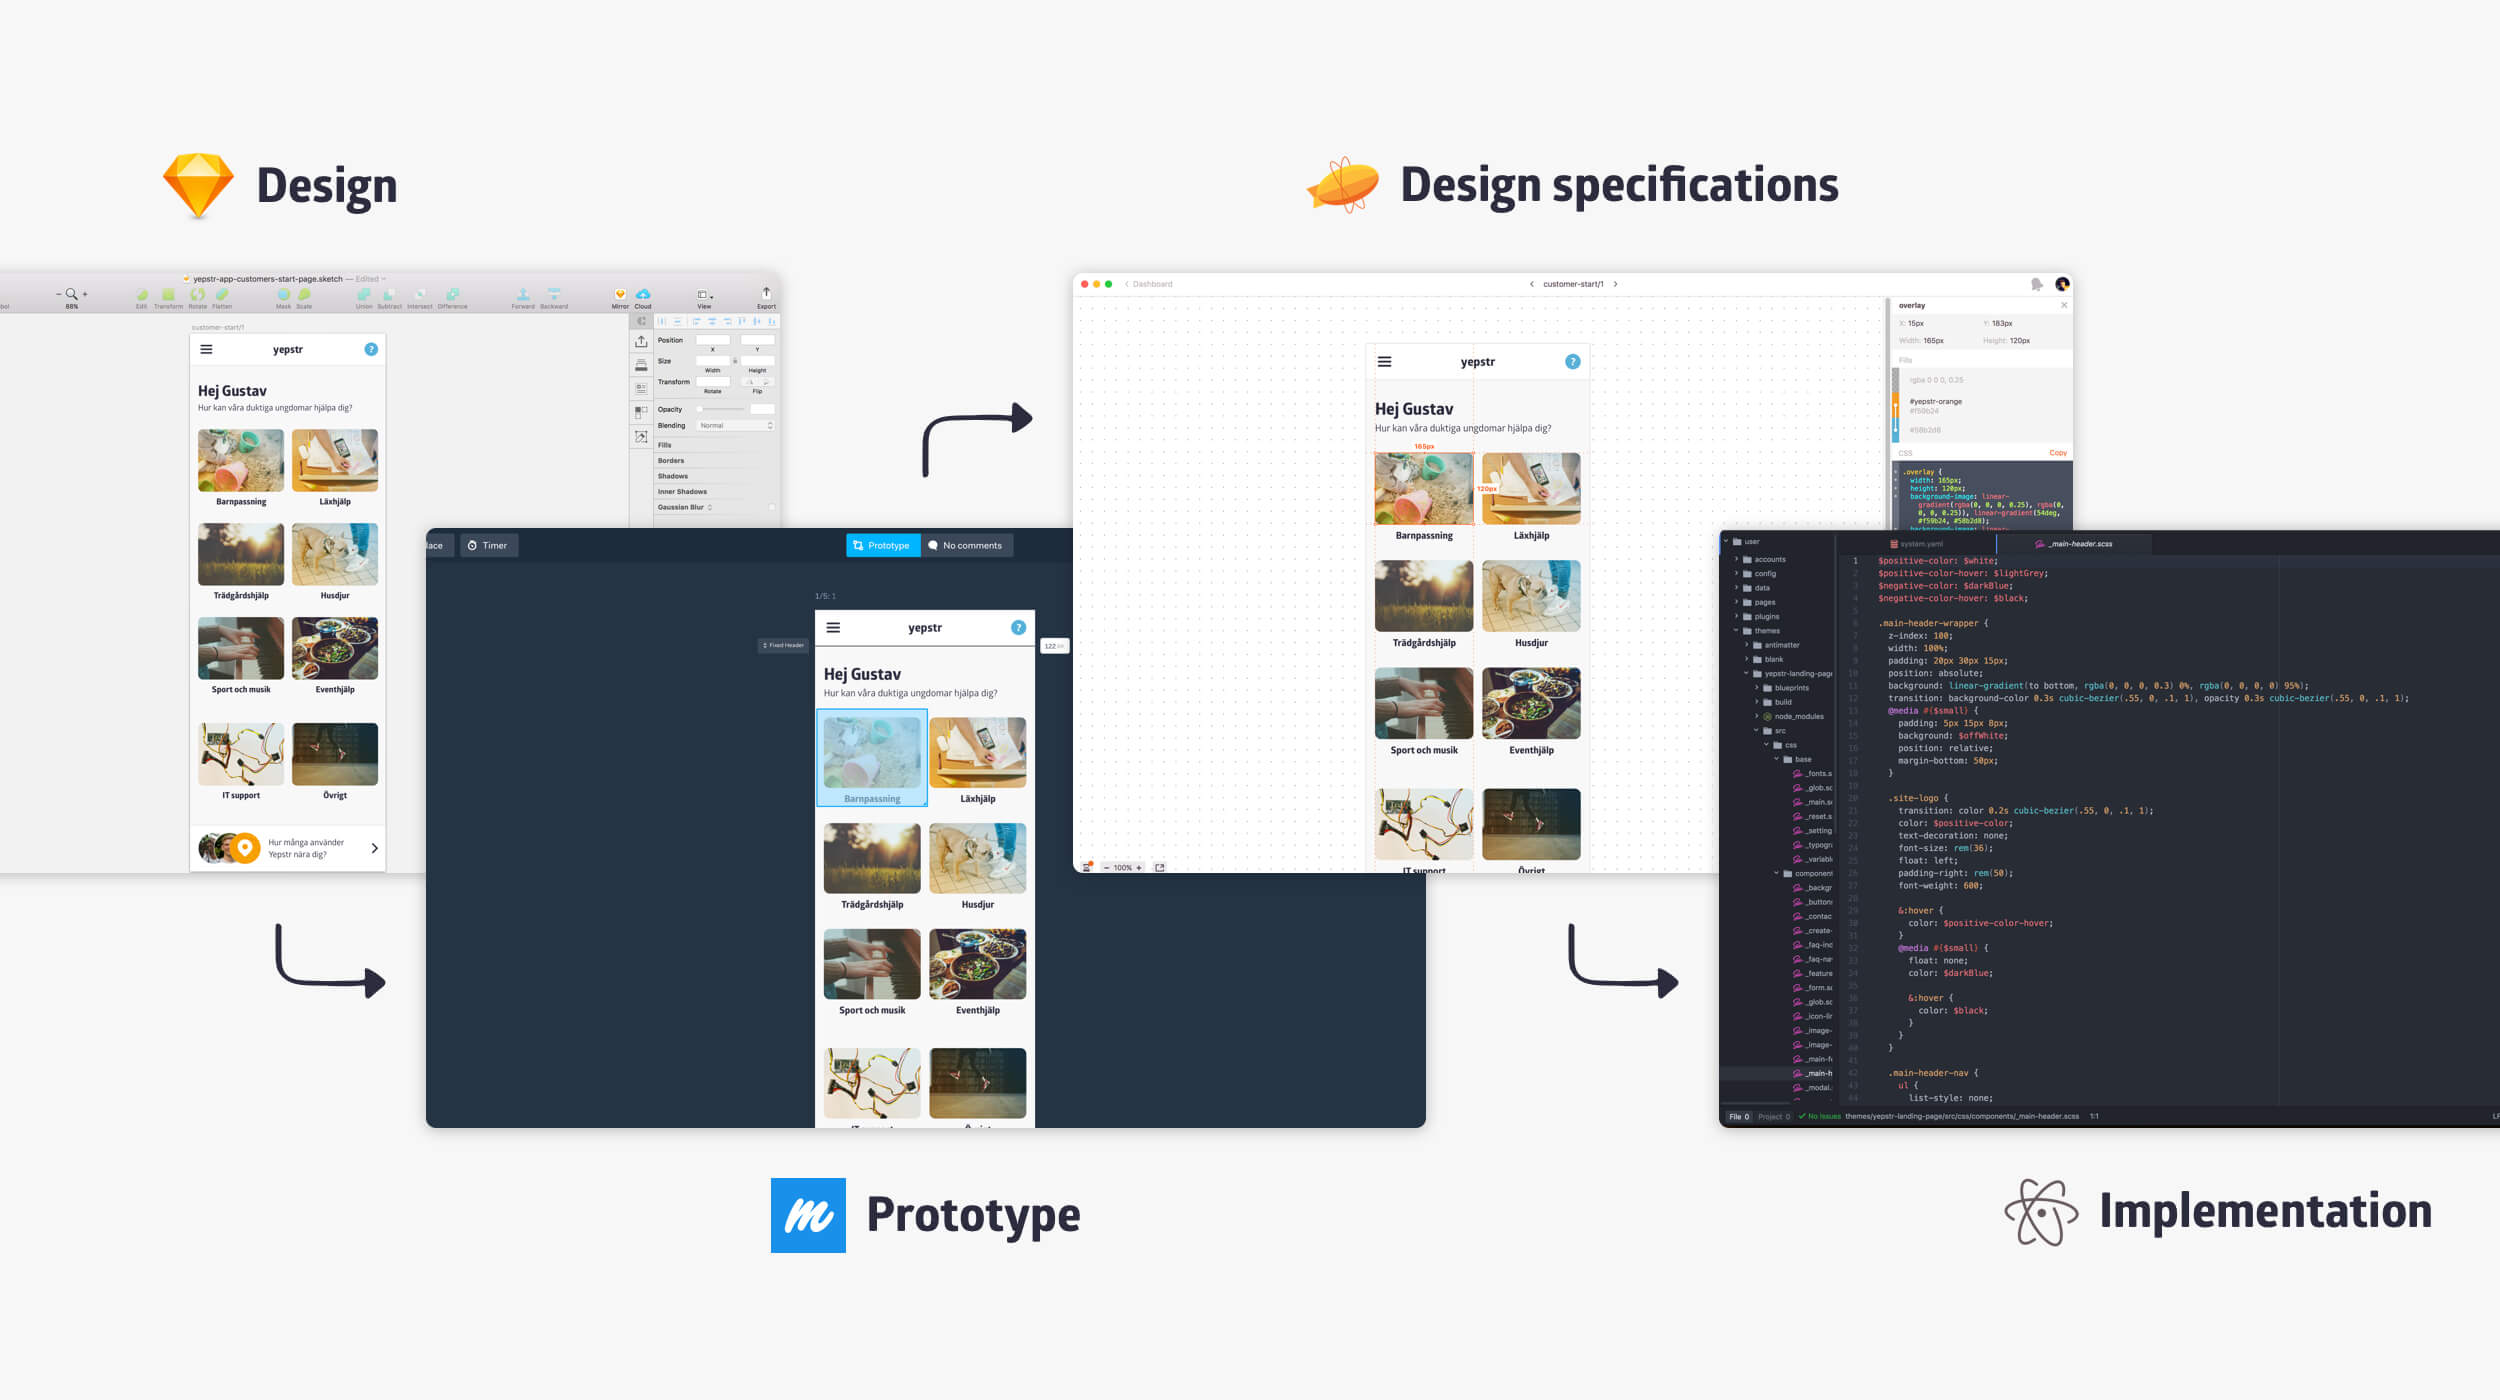Click the Backward arrange icon in Sketch
This screenshot has width=2500, height=1400.
554,294
